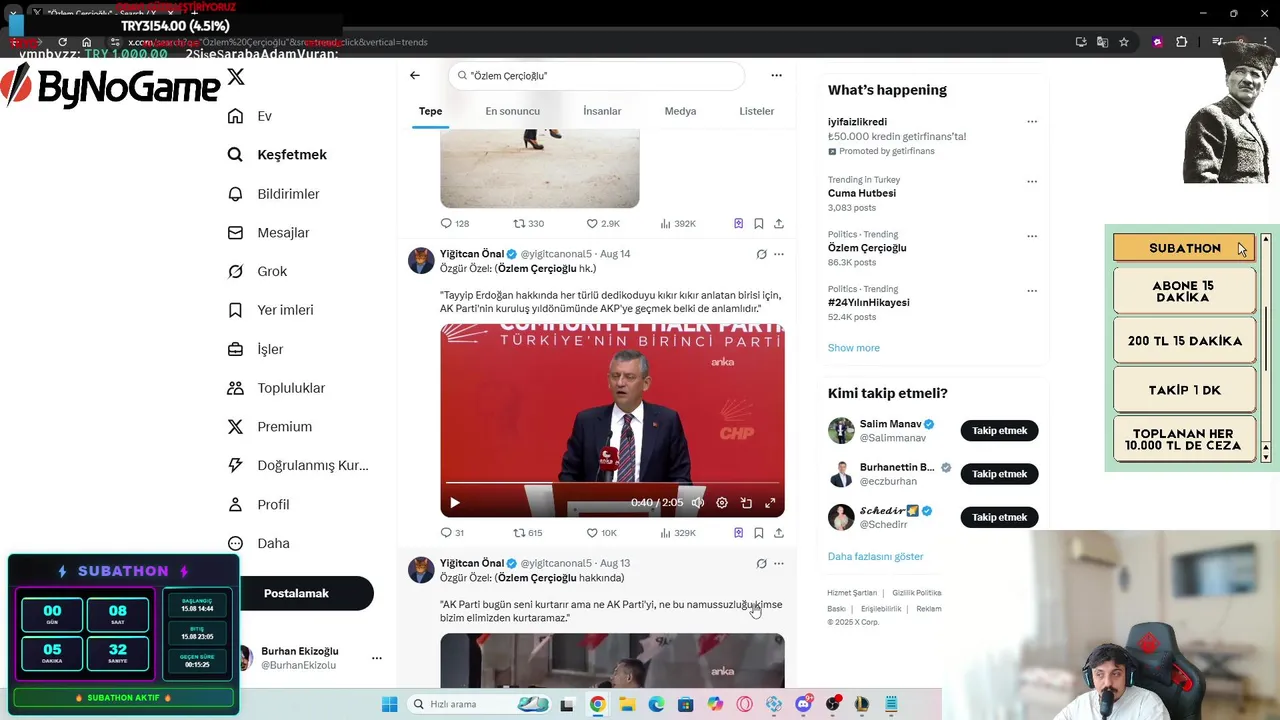Reload the page in browser toolbar
The image size is (1280, 720).
pos(62,42)
